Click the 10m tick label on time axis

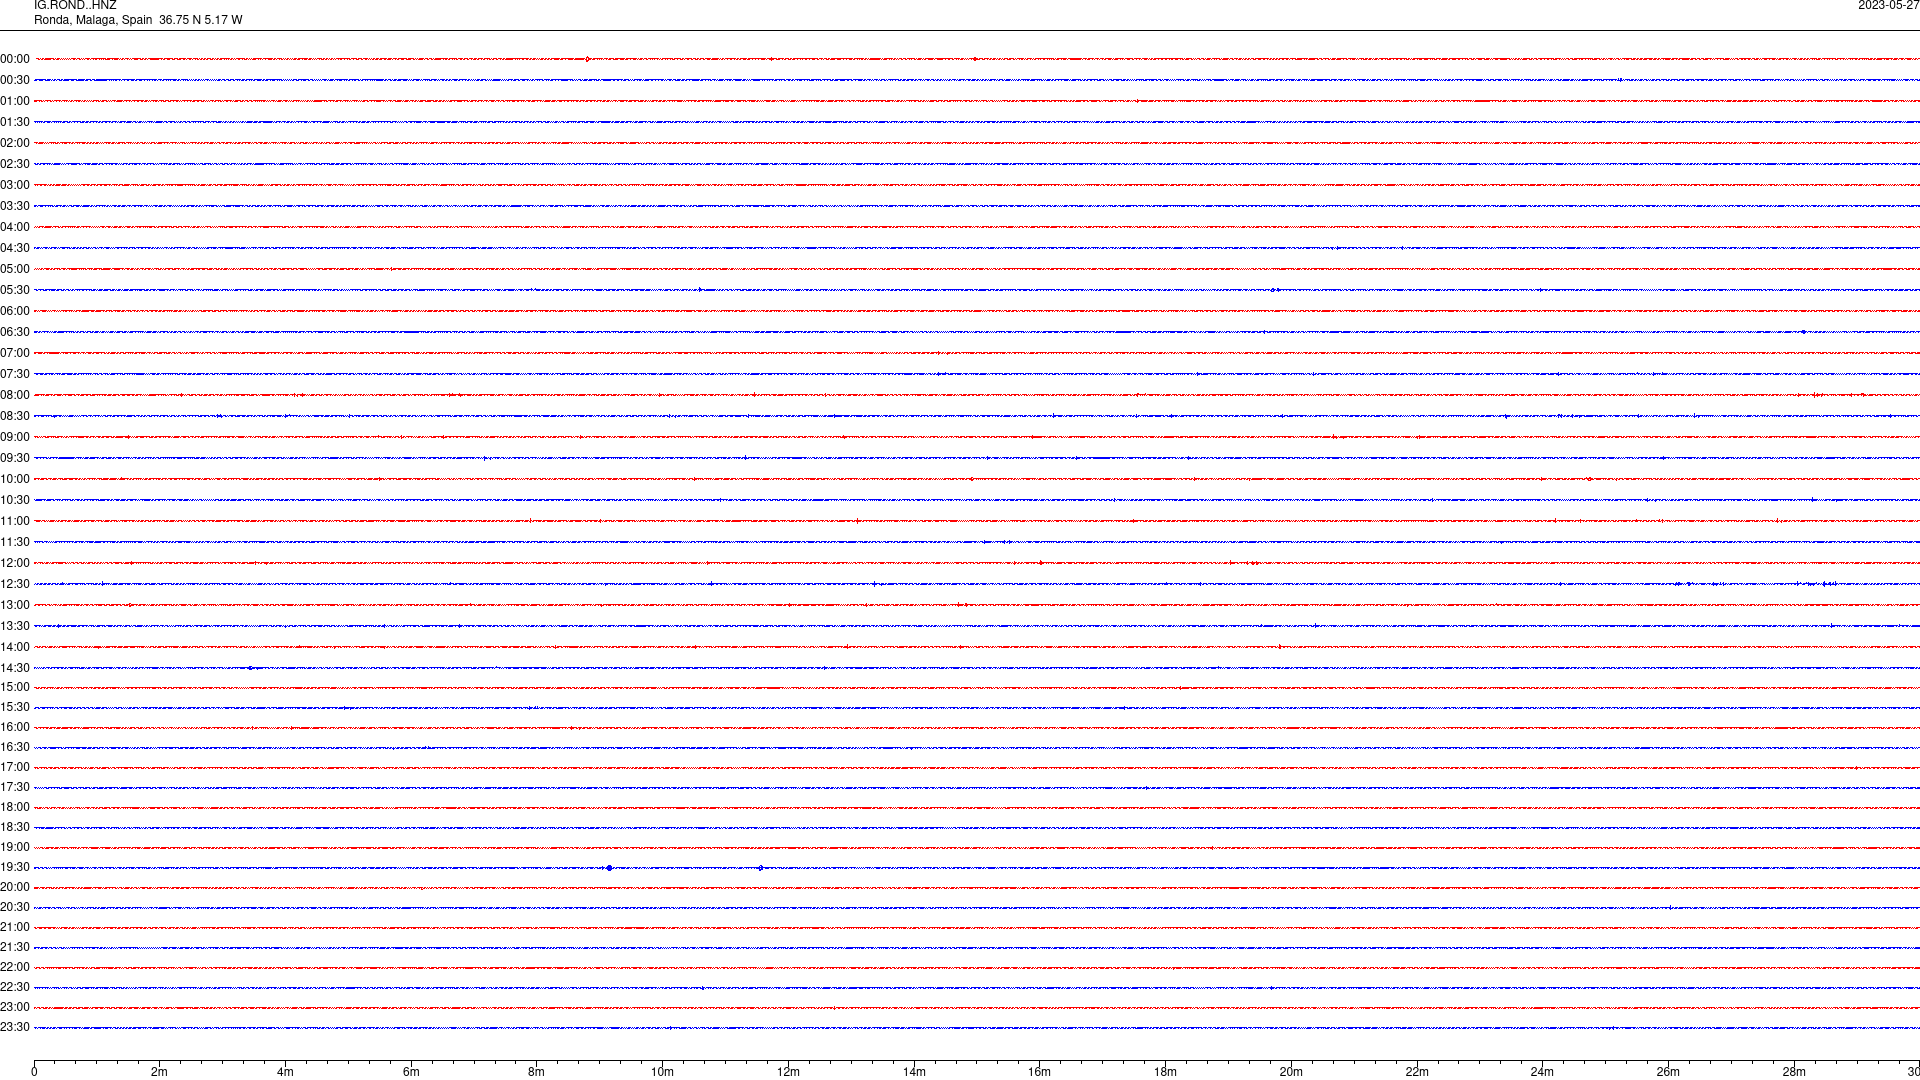(x=662, y=1072)
